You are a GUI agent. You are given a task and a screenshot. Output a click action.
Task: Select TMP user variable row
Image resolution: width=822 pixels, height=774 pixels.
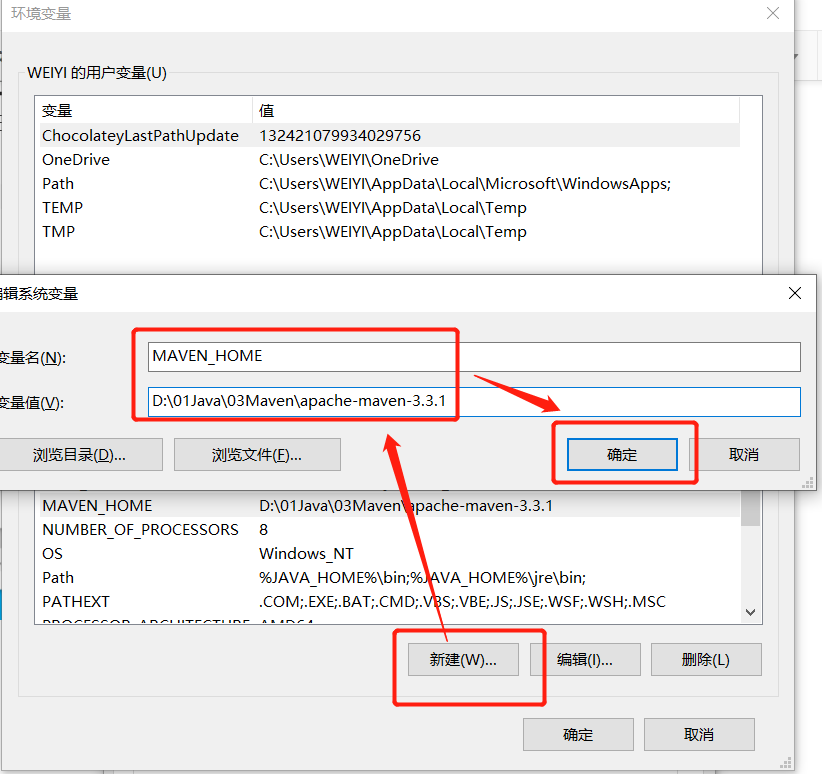(x=390, y=232)
